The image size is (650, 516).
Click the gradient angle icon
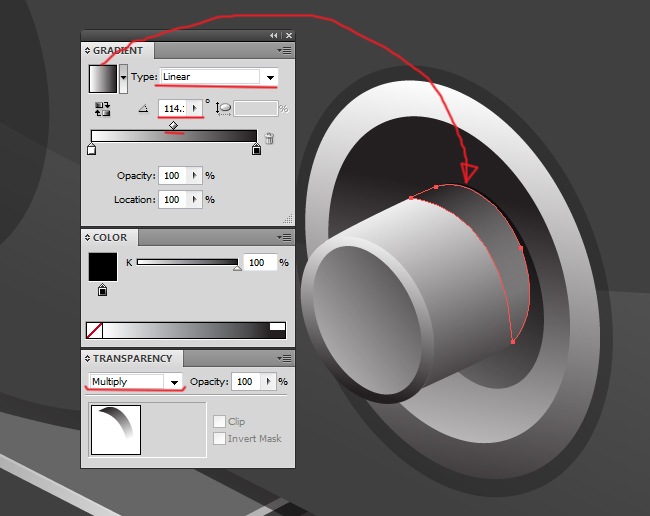(x=143, y=109)
